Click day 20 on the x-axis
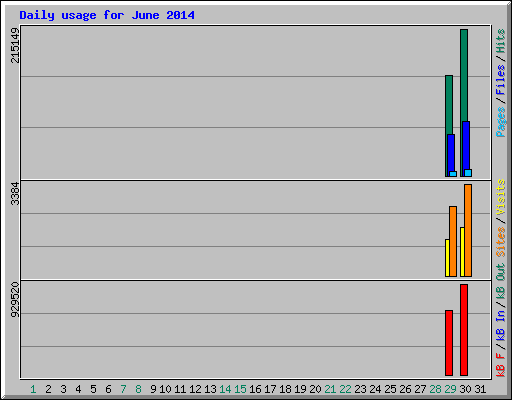Image resolution: width=512 pixels, height=400 pixels. [x=315, y=389]
